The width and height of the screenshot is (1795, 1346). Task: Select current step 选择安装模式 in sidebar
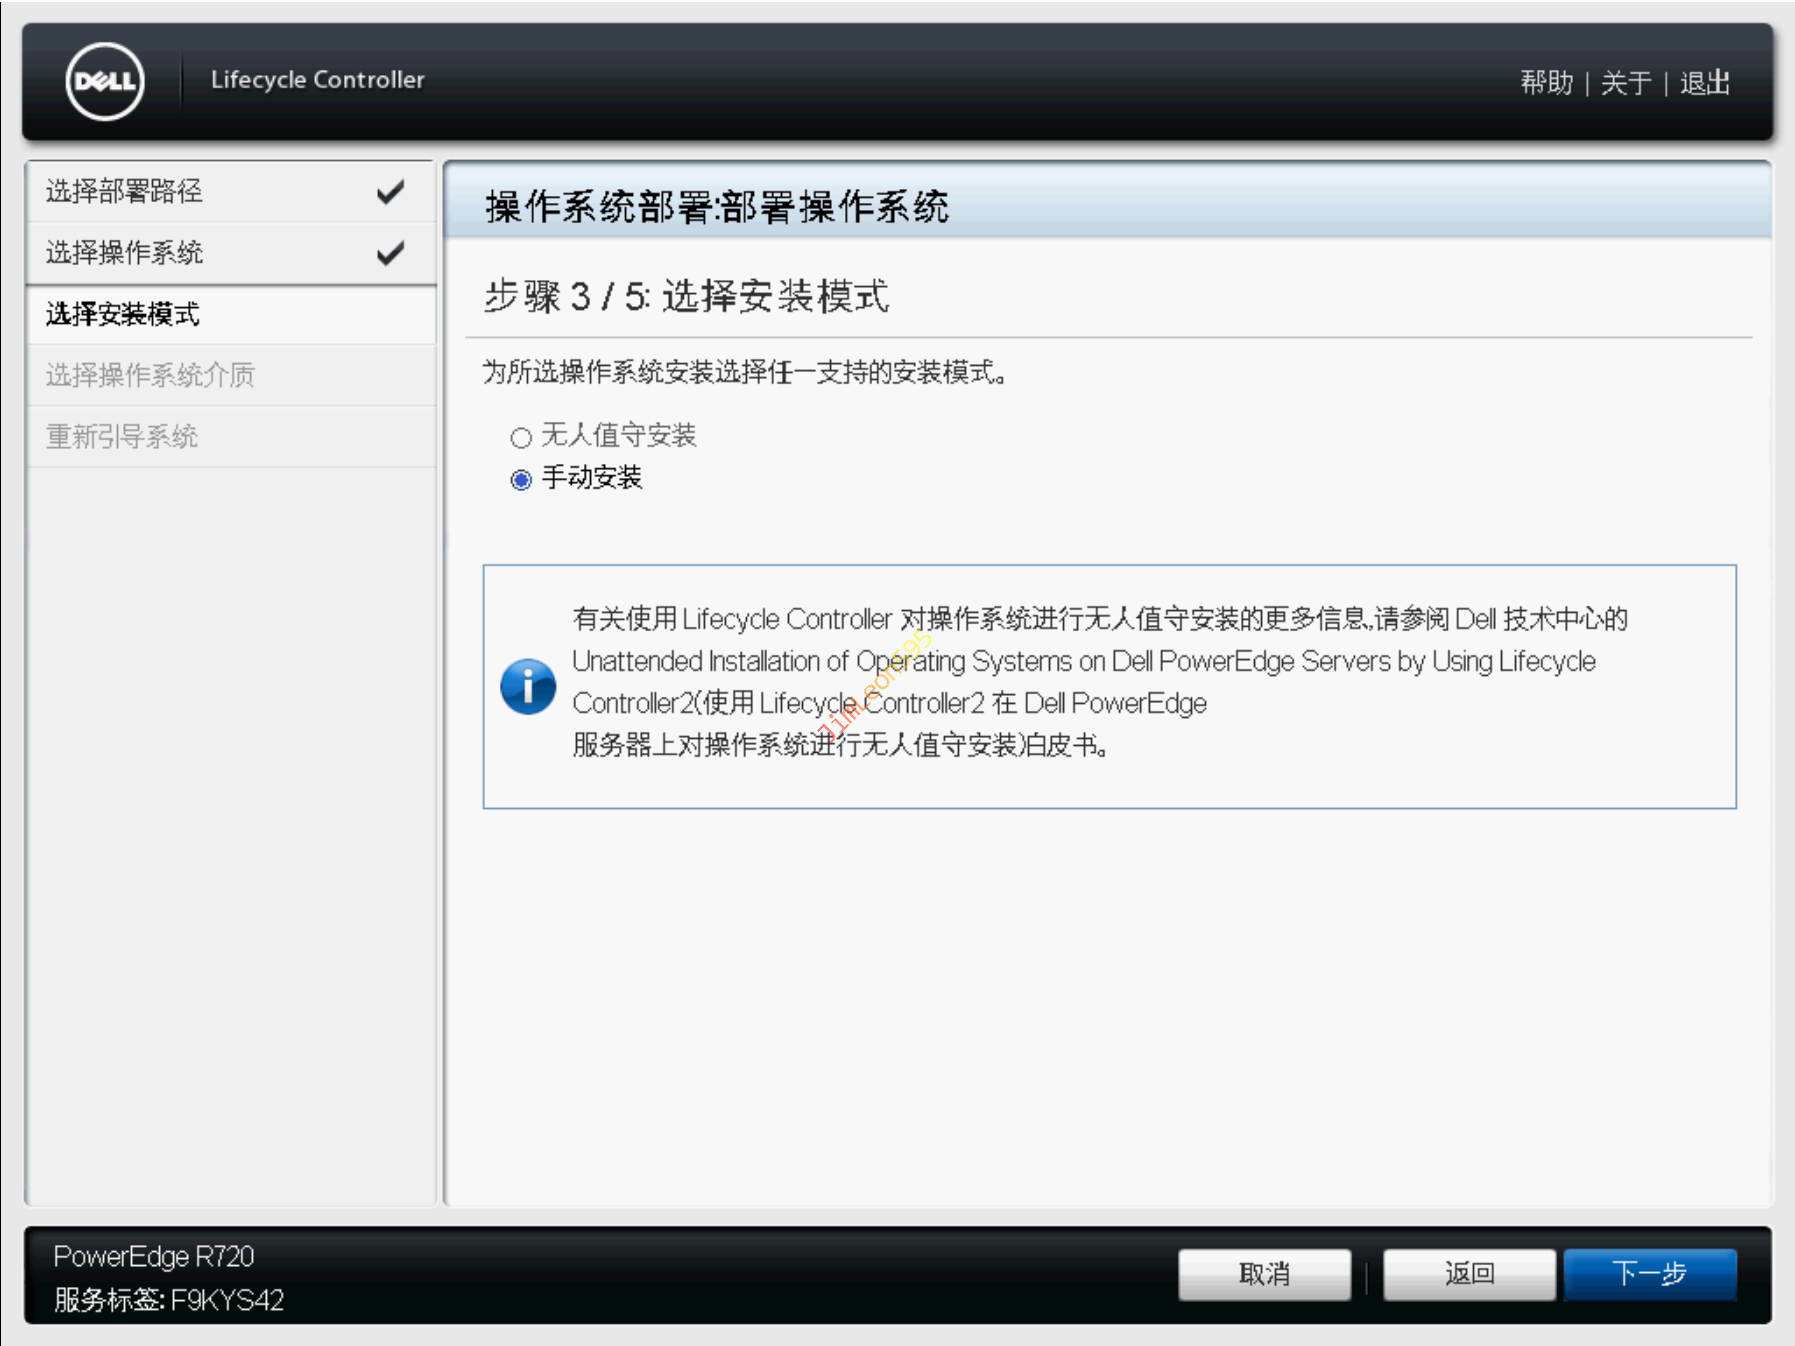[x=123, y=314]
